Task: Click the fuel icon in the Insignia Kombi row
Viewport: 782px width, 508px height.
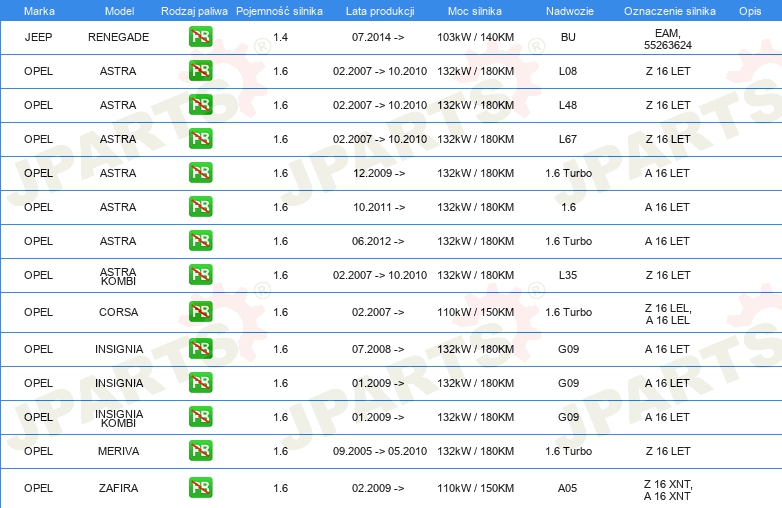Action: 200,417
